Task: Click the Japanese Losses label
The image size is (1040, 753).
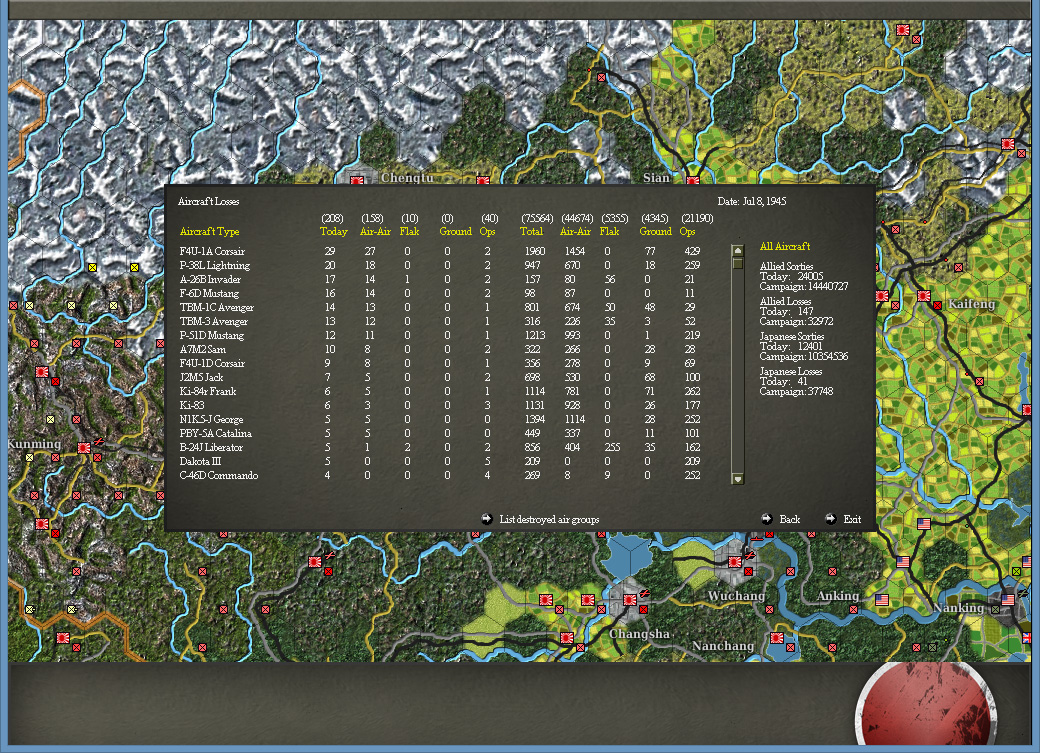Action: [x=791, y=372]
